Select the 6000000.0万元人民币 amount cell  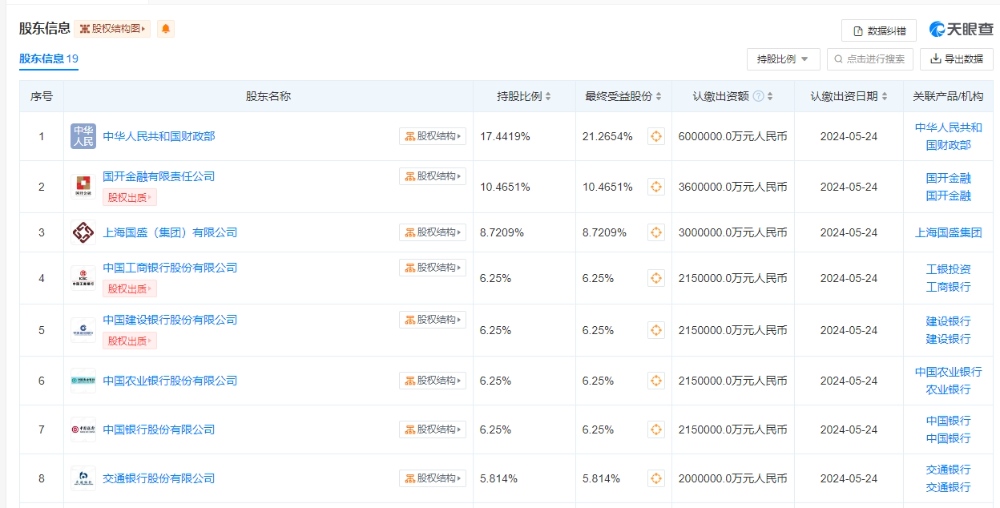coord(733,136)
